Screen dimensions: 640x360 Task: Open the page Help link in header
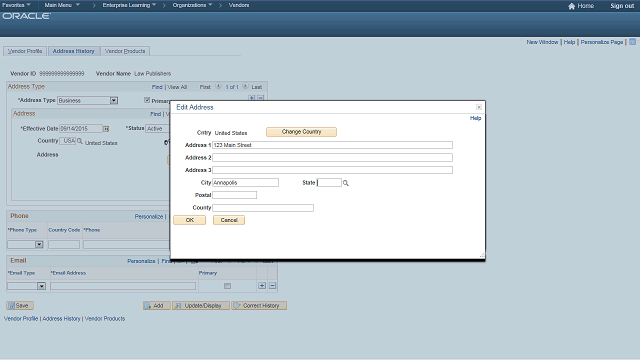(569, 42)
